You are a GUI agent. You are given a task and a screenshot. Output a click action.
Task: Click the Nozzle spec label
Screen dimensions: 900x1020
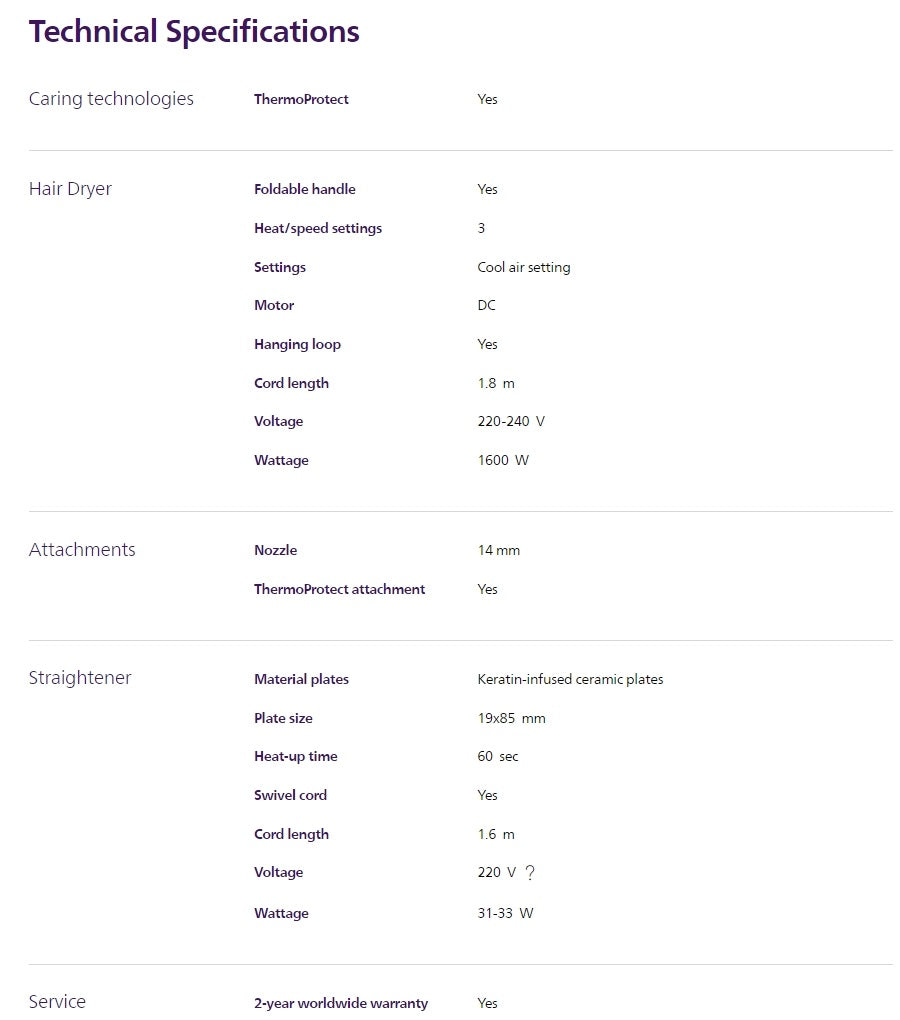[275, 550]
